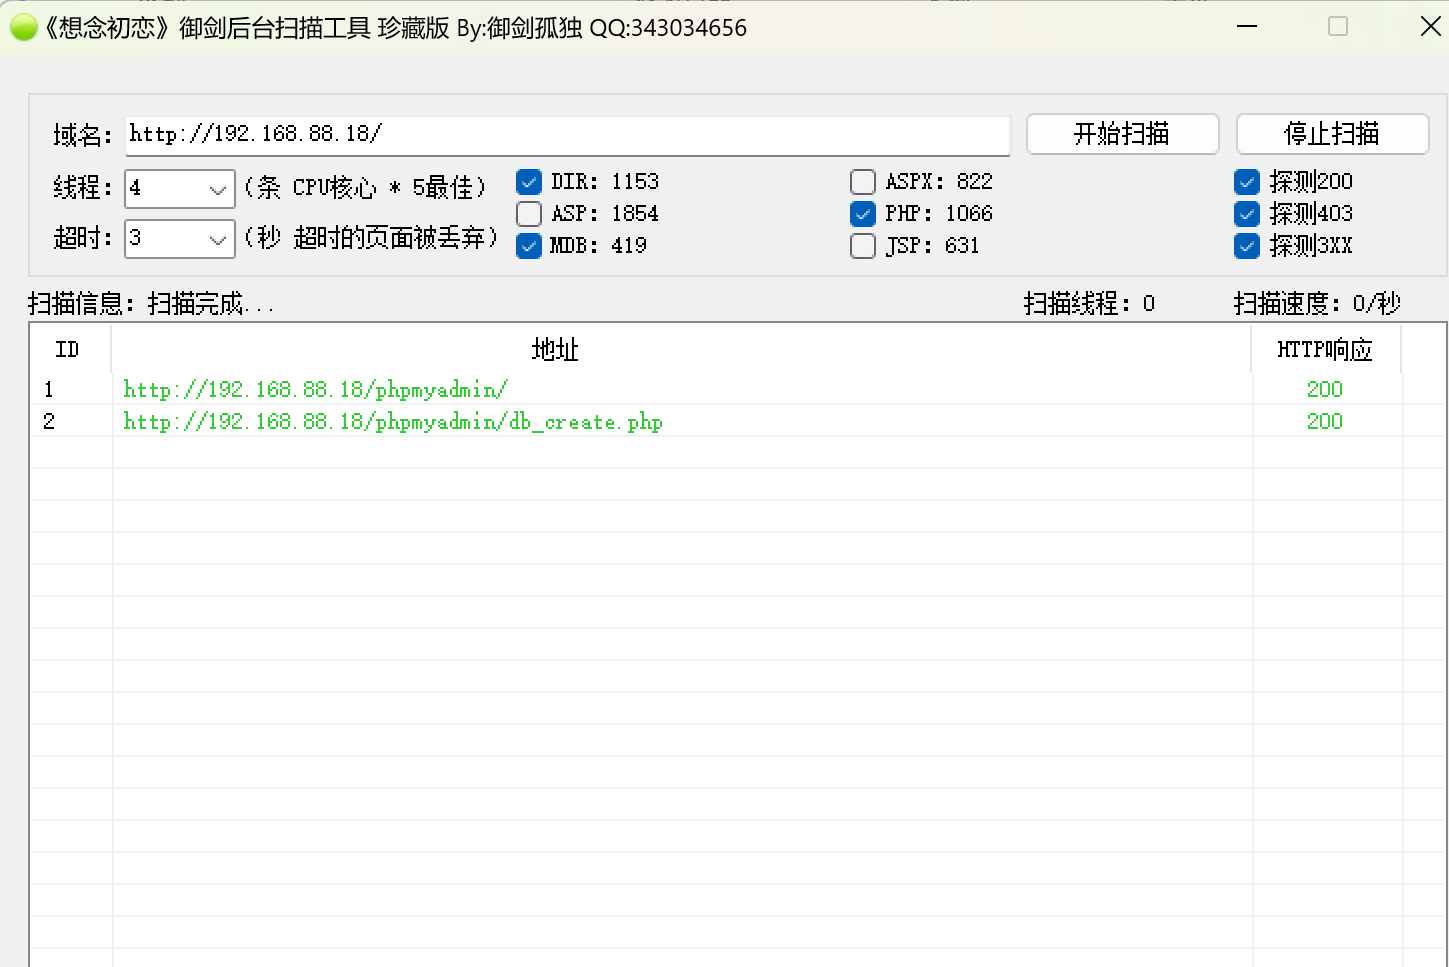Open the 超时 timeout dropdown
The width and height of the screenshot is (1449, 967).
pos(217,239)
